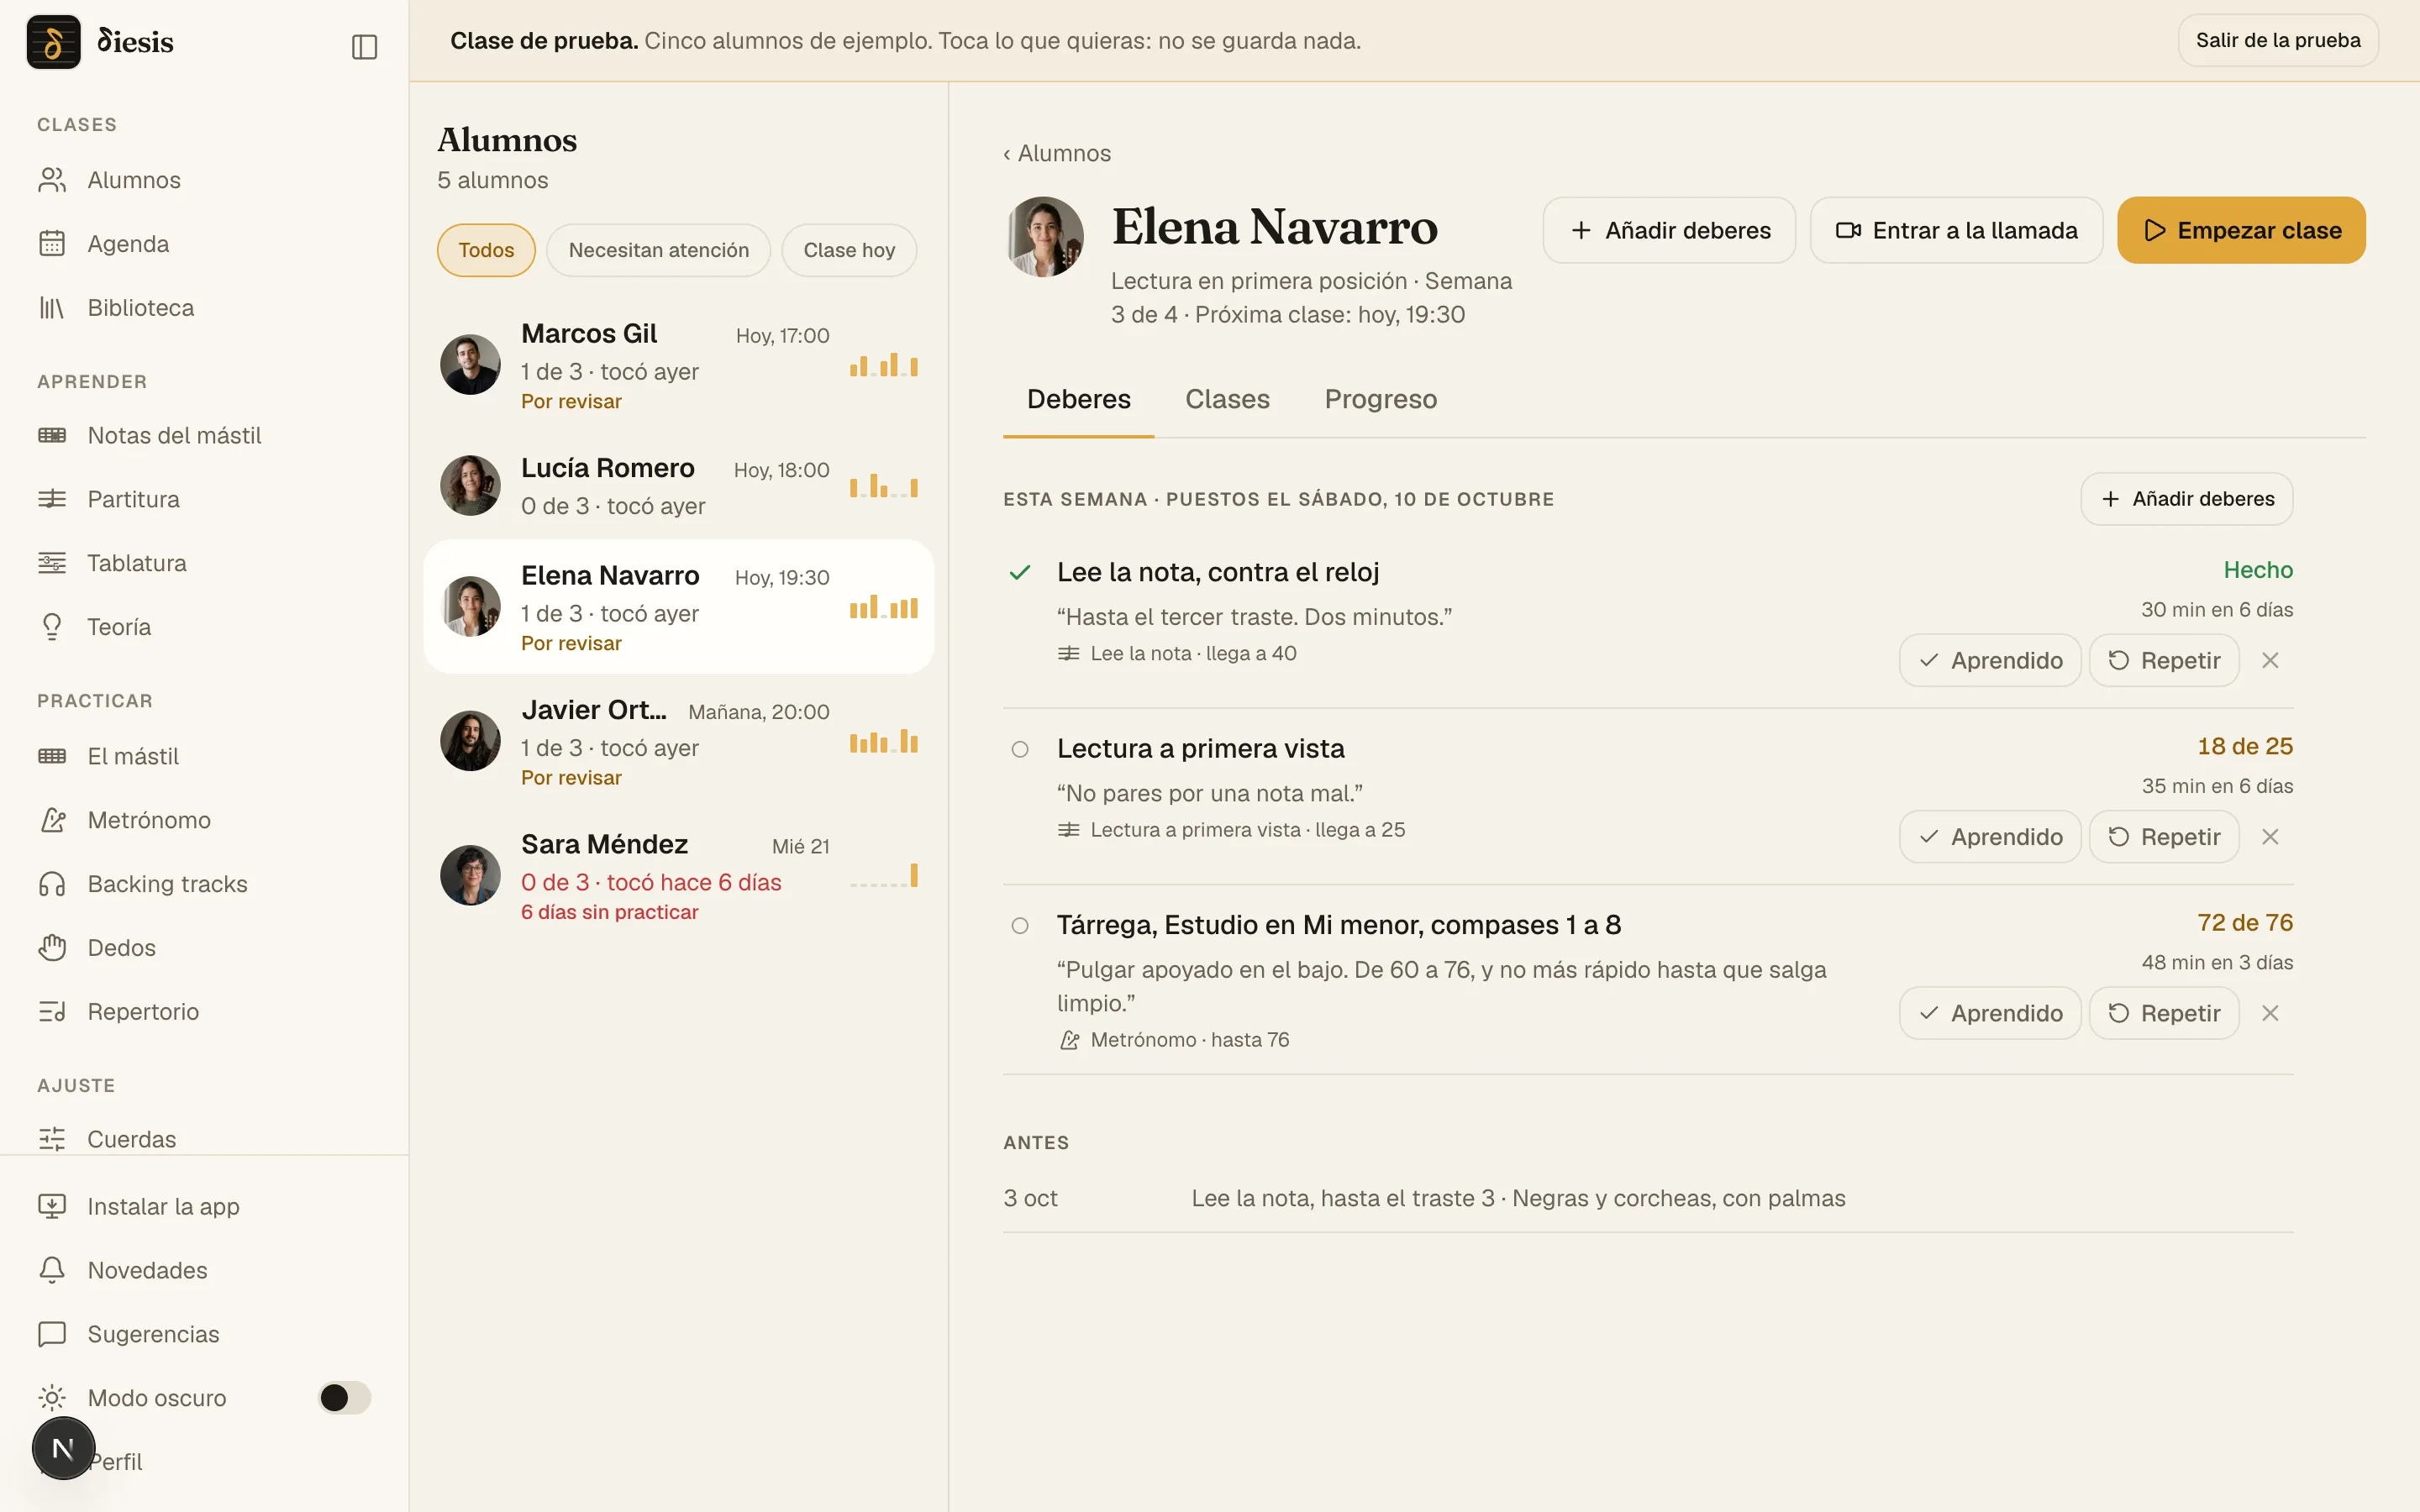
Task: Go back via ‹ Alumnos breadcrumb
Action: point(1057,153)
